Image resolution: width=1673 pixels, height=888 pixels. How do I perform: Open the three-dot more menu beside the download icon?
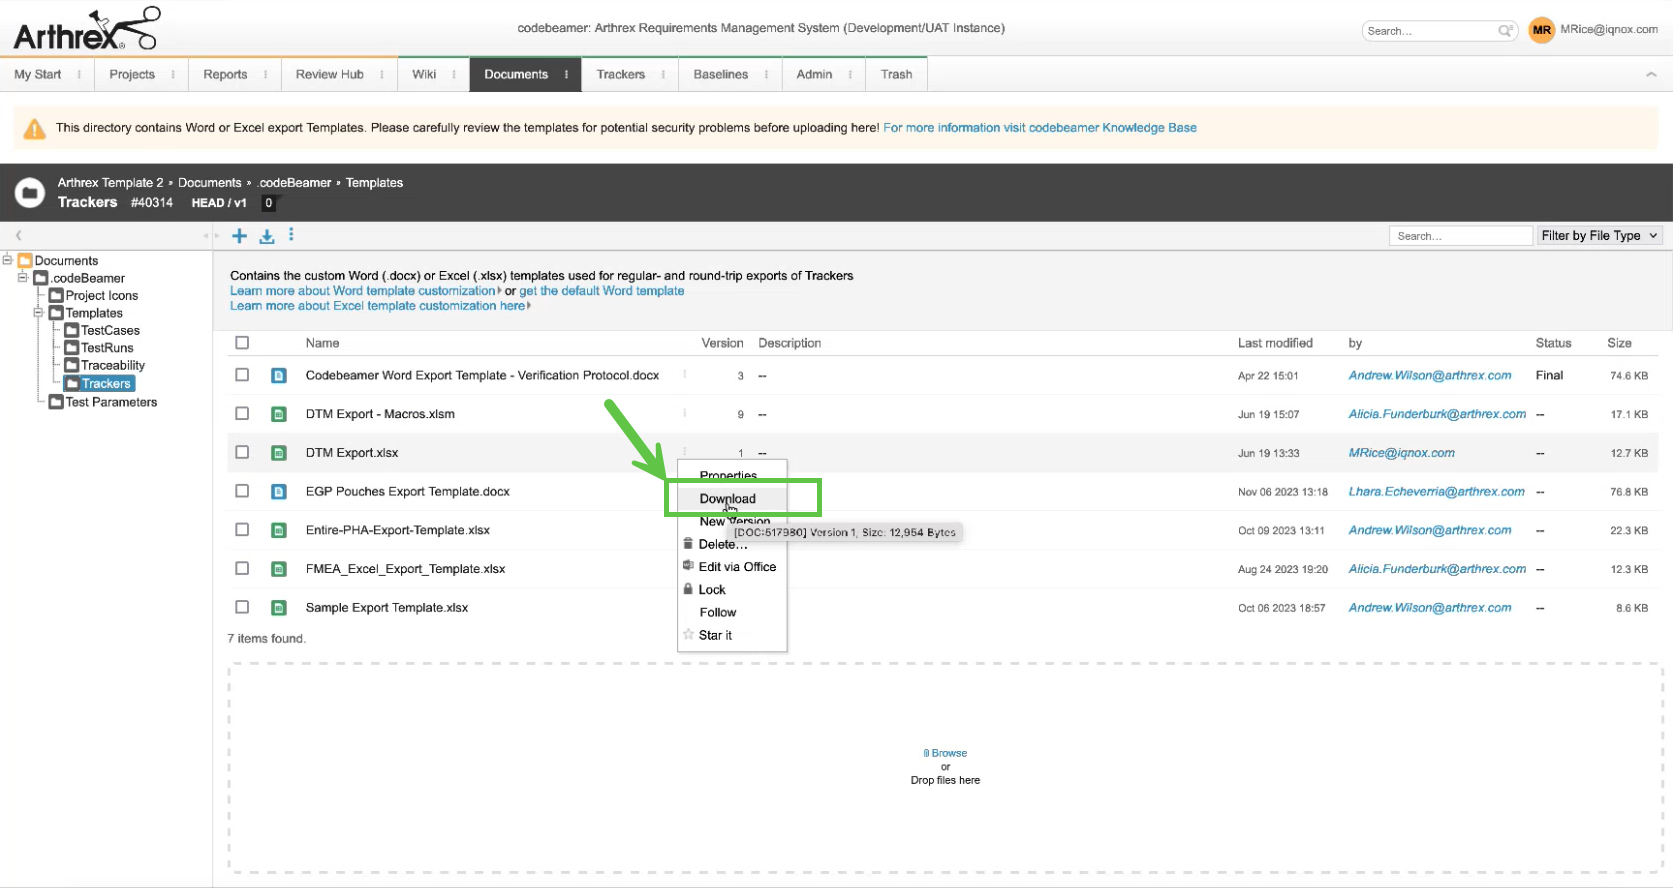click(x=291, y=235)
